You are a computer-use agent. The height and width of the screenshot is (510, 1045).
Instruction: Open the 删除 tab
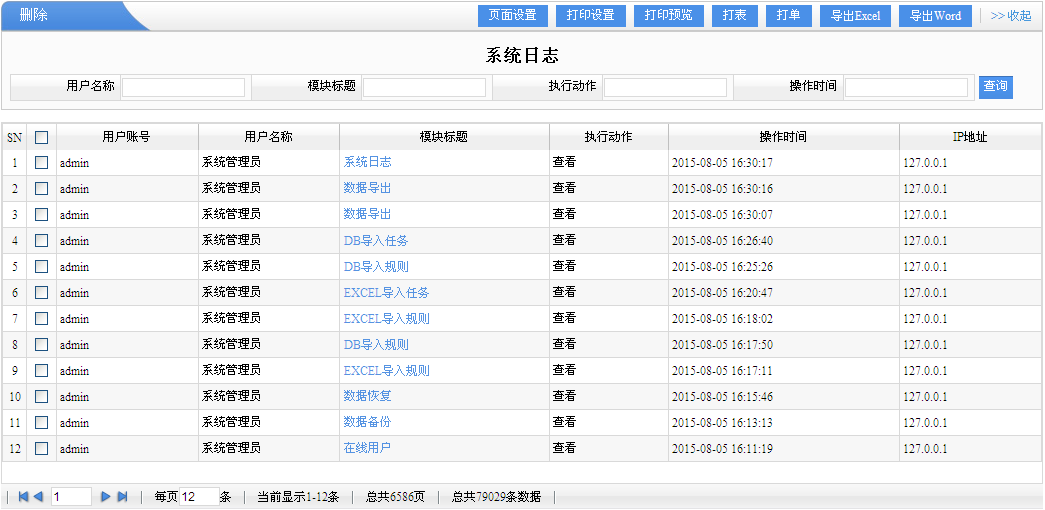click(x=34, y=16)
